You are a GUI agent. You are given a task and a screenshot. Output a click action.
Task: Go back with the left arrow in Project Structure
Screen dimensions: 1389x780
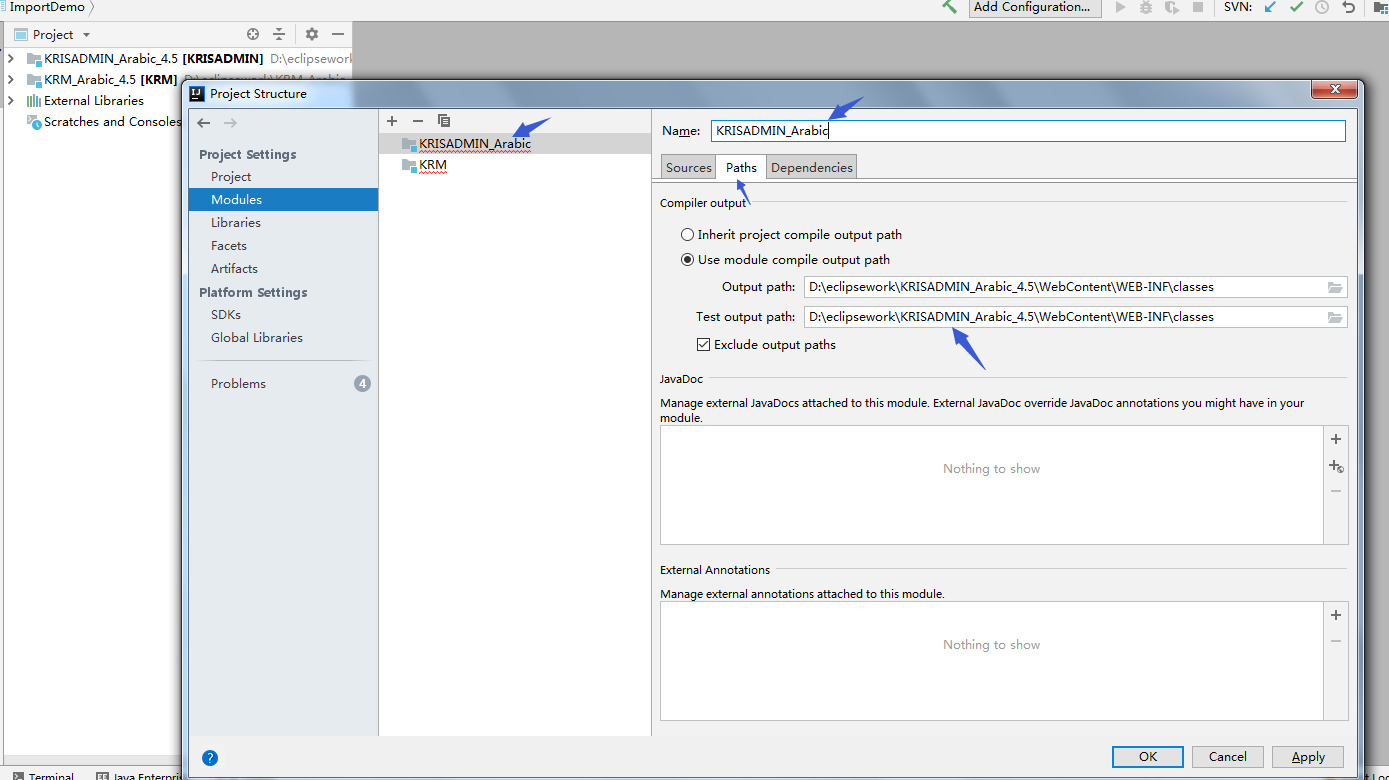[204, 122]
